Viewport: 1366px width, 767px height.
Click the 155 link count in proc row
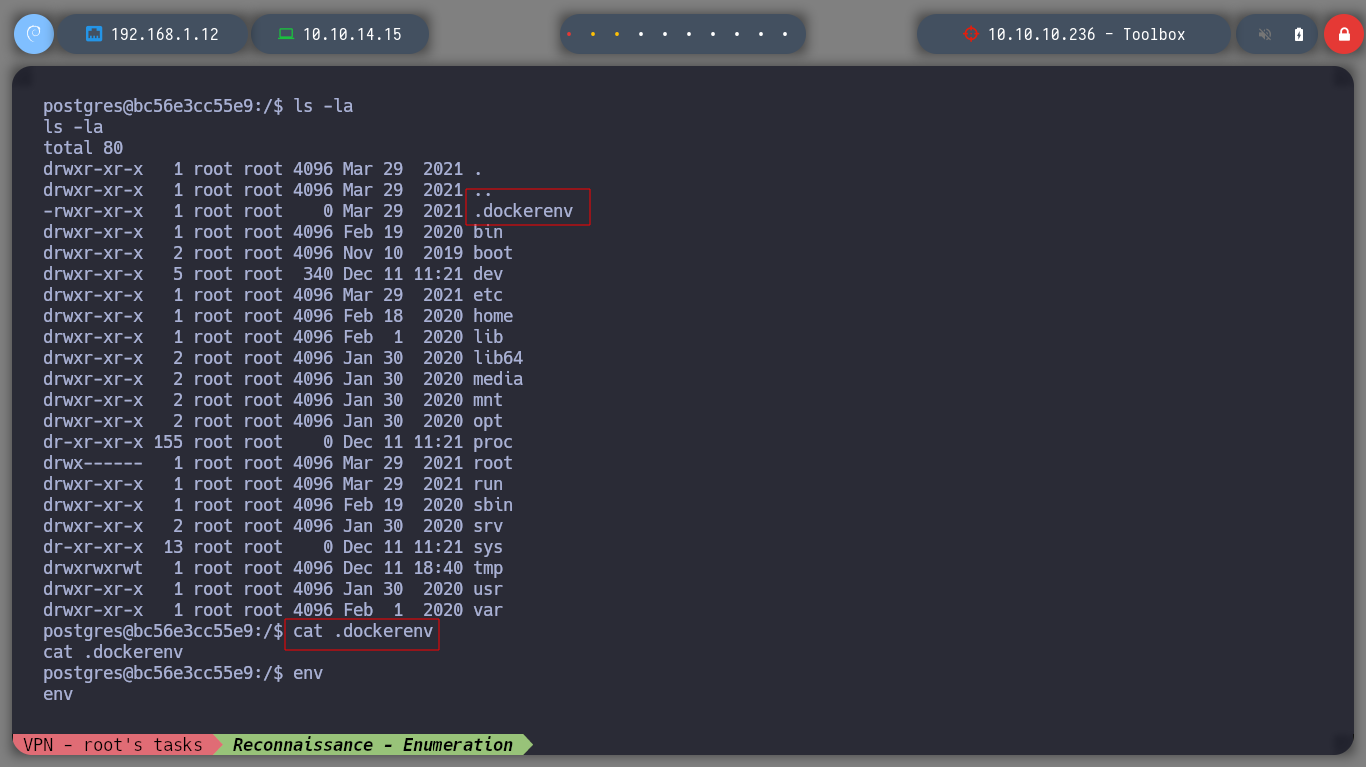click(168, 442)
